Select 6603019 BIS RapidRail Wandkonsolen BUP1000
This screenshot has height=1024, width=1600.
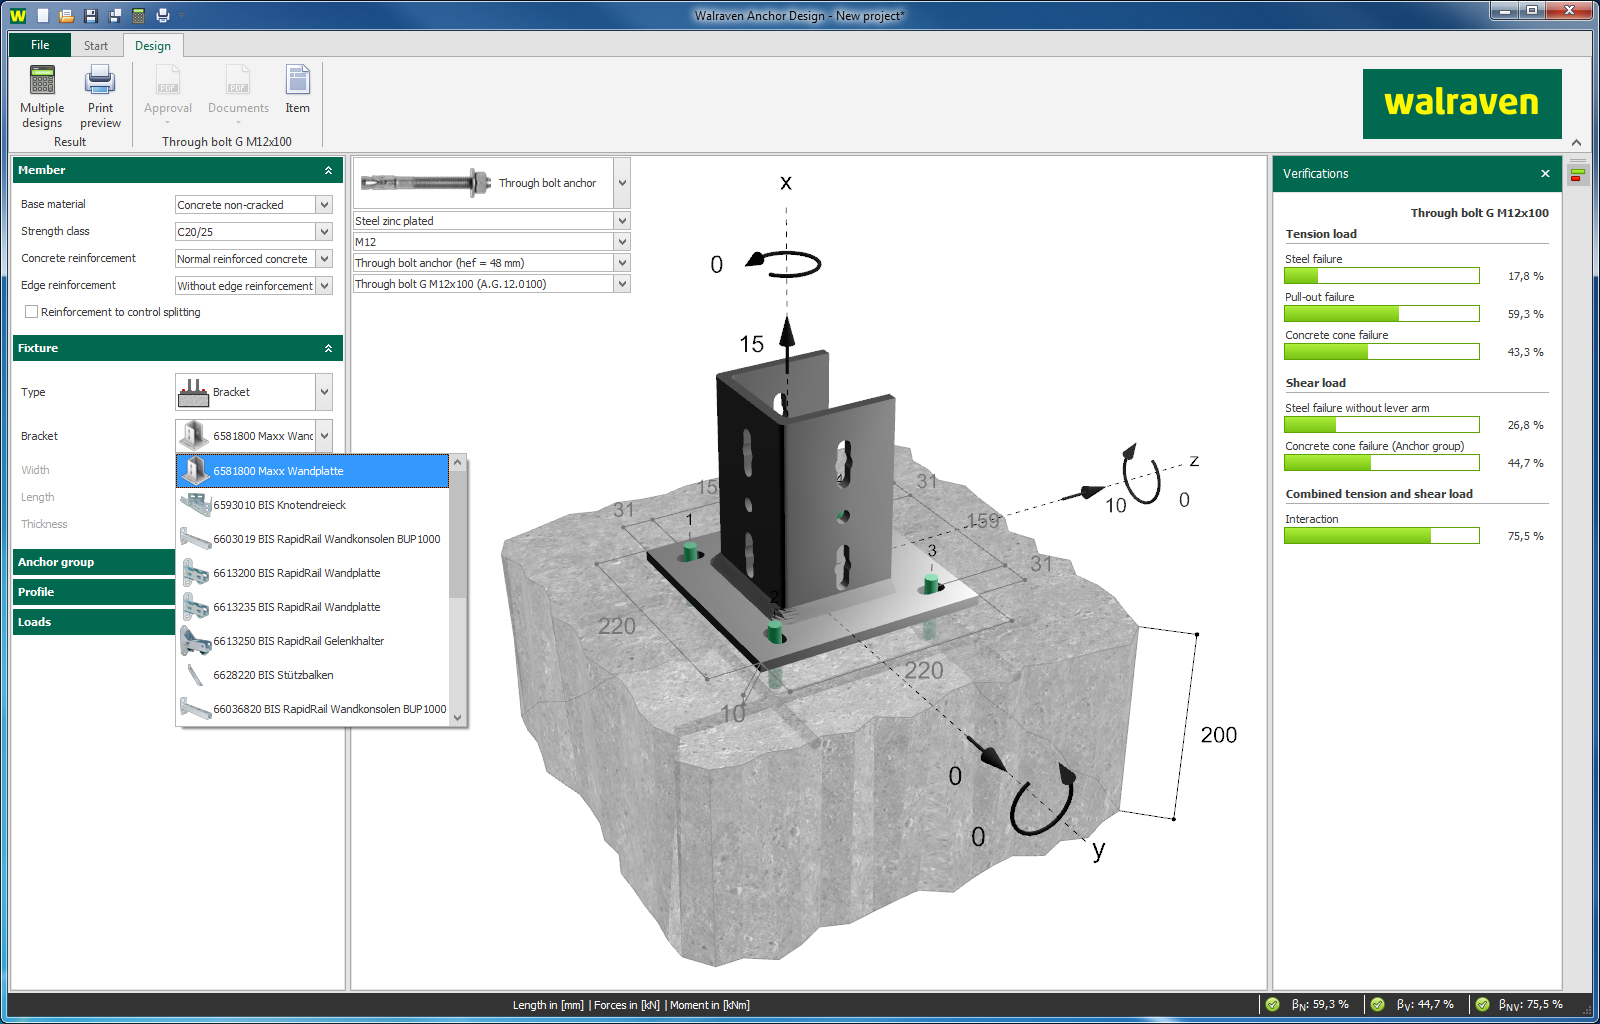pos(312,539)
